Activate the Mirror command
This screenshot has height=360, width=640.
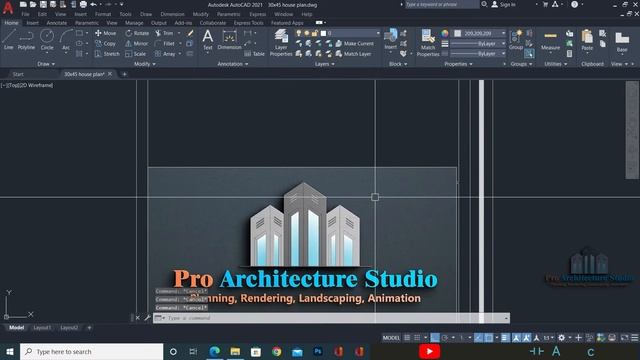tap(137, 43)
